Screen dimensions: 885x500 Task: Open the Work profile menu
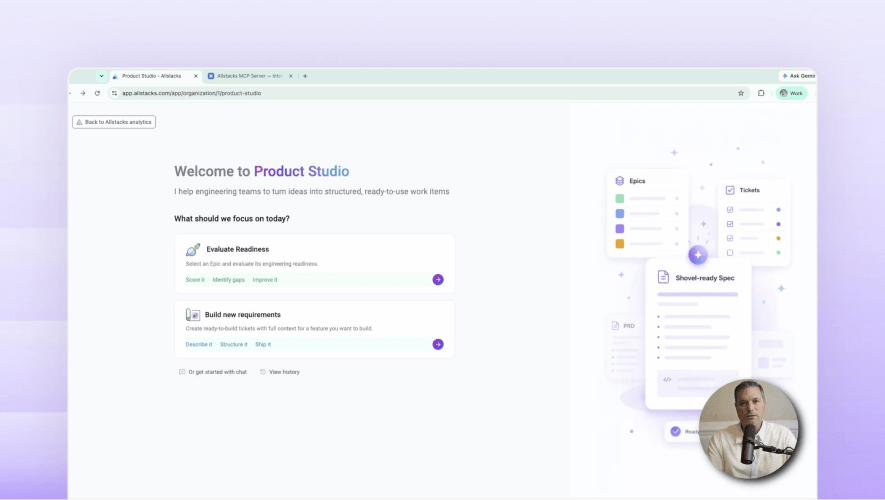tap(792, 93)
